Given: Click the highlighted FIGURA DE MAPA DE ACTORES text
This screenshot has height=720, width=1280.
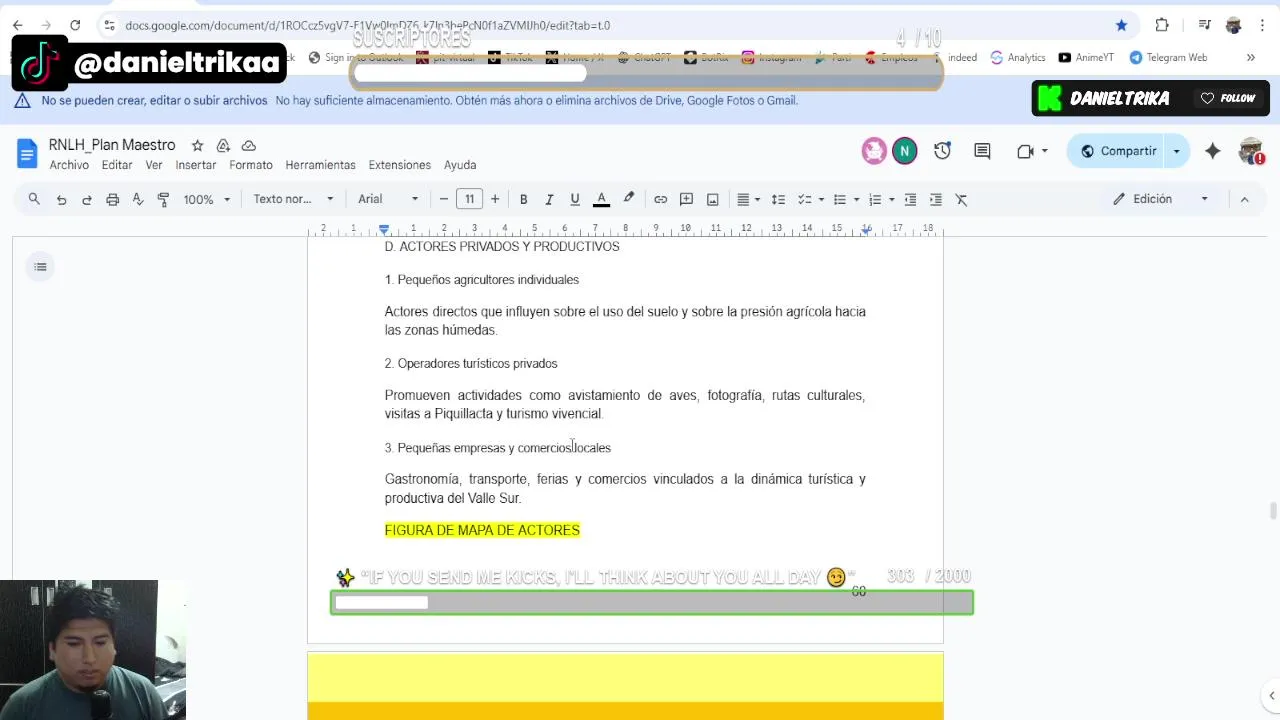Looking at the screenshot, I should tap(482, 530).
